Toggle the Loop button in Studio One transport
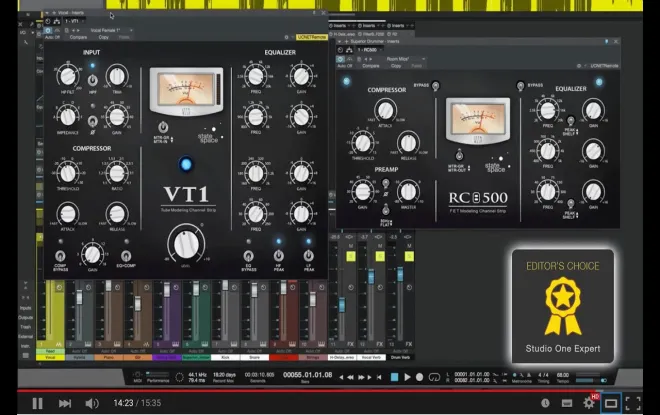This screenshot has width=660, height=415. click(434, 377)
